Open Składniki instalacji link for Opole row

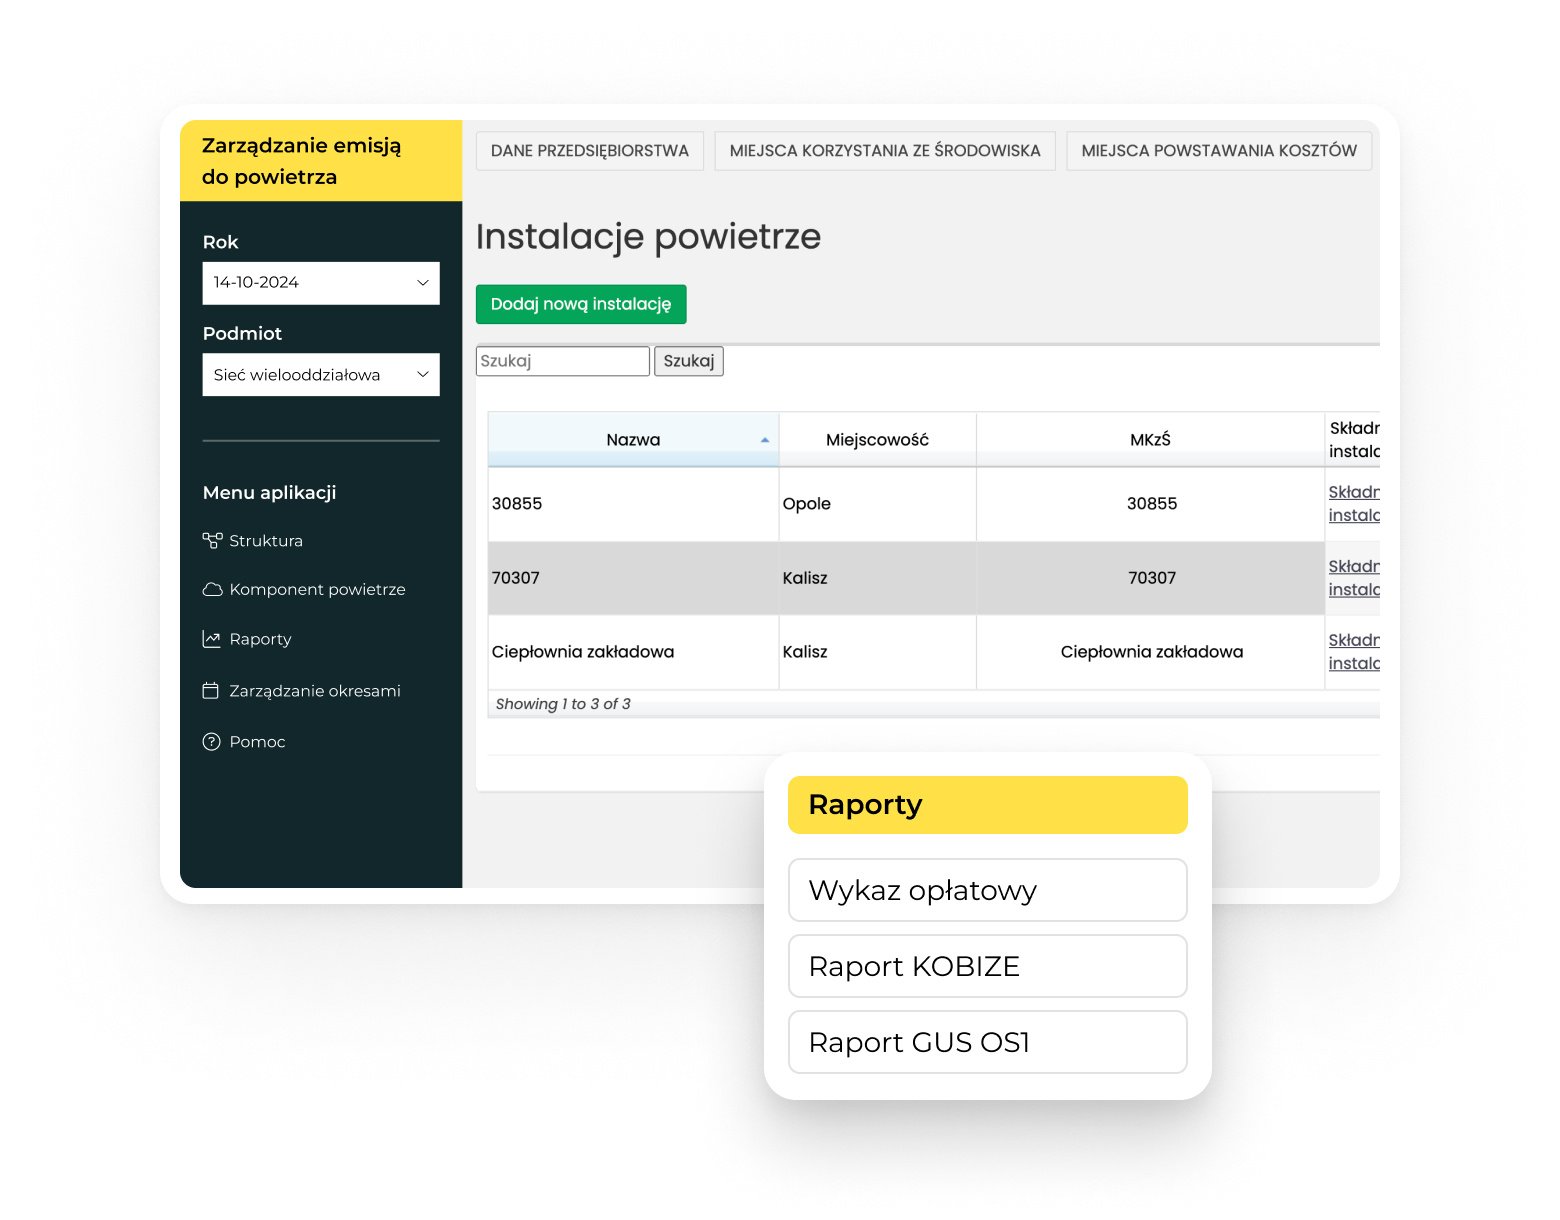tap(1353, 504)
